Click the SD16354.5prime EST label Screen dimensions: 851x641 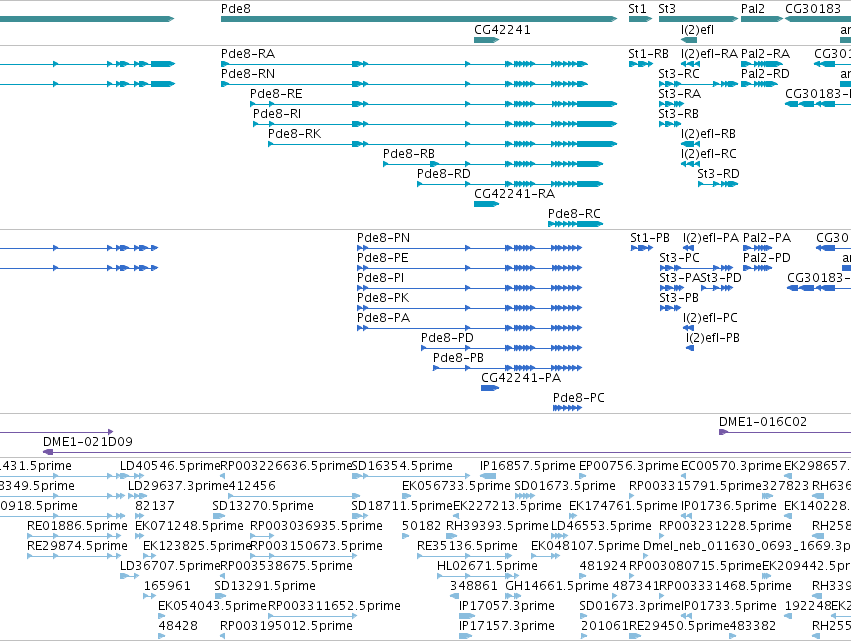402,466
